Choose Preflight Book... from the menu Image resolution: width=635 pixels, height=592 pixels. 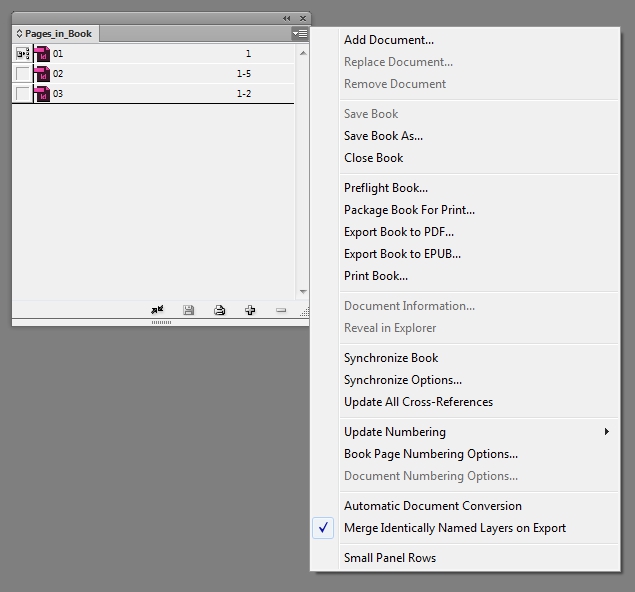386,188
